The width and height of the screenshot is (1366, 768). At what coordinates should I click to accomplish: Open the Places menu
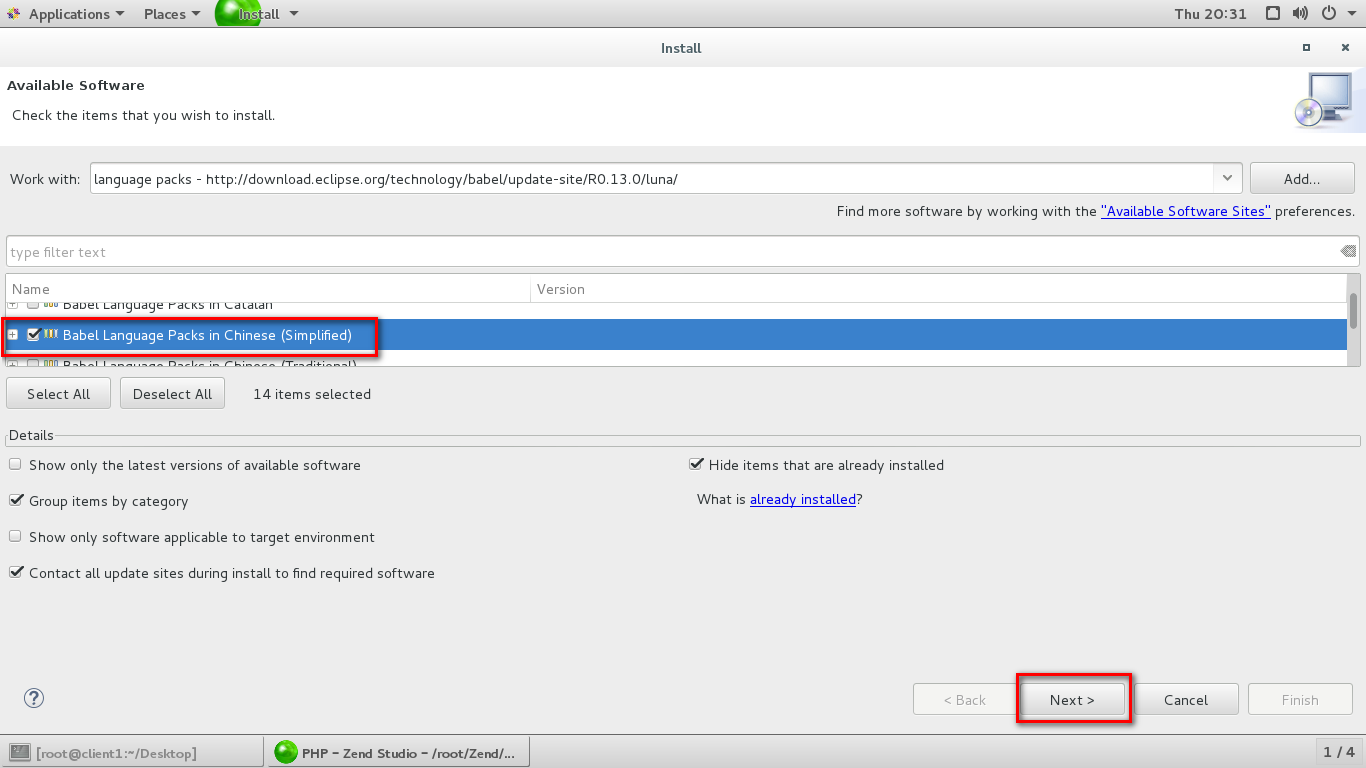(x=171, y=14)
